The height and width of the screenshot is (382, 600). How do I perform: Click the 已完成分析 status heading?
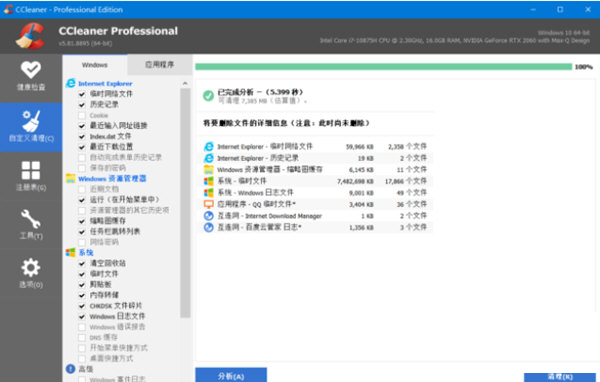click(260, 92)
